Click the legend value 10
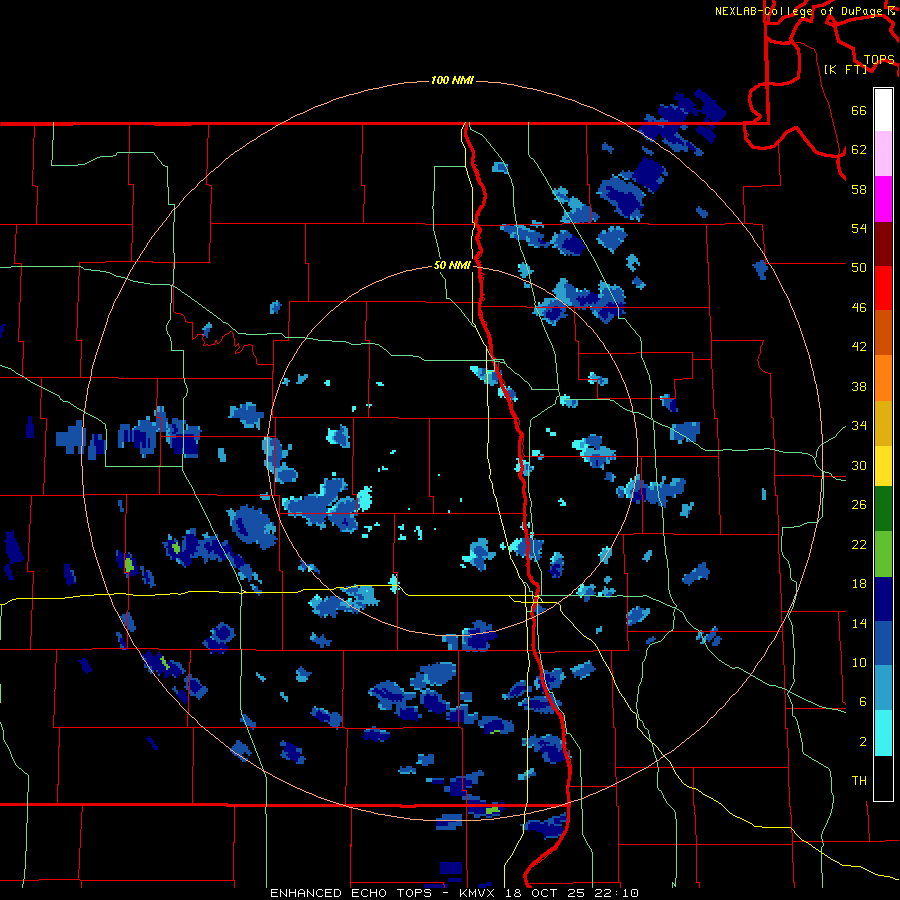Screen dimensions: 900x900 point(859,662)
